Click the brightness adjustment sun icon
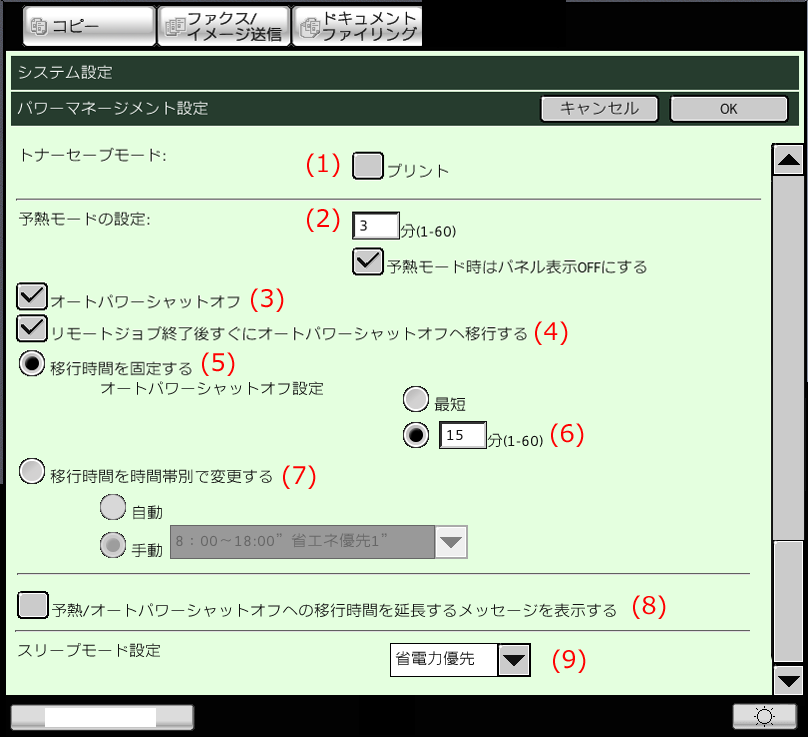The image size is (808, 737). 764,716
